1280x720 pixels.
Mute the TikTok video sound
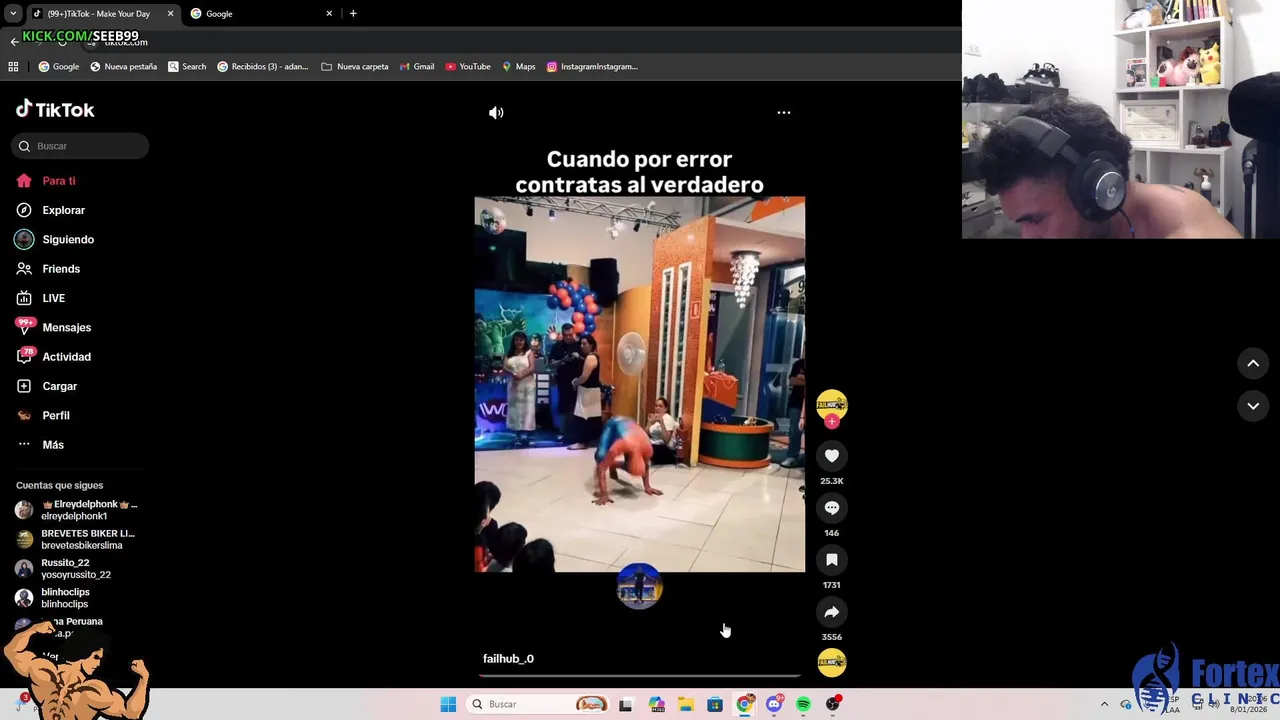(x=496, y=113)
